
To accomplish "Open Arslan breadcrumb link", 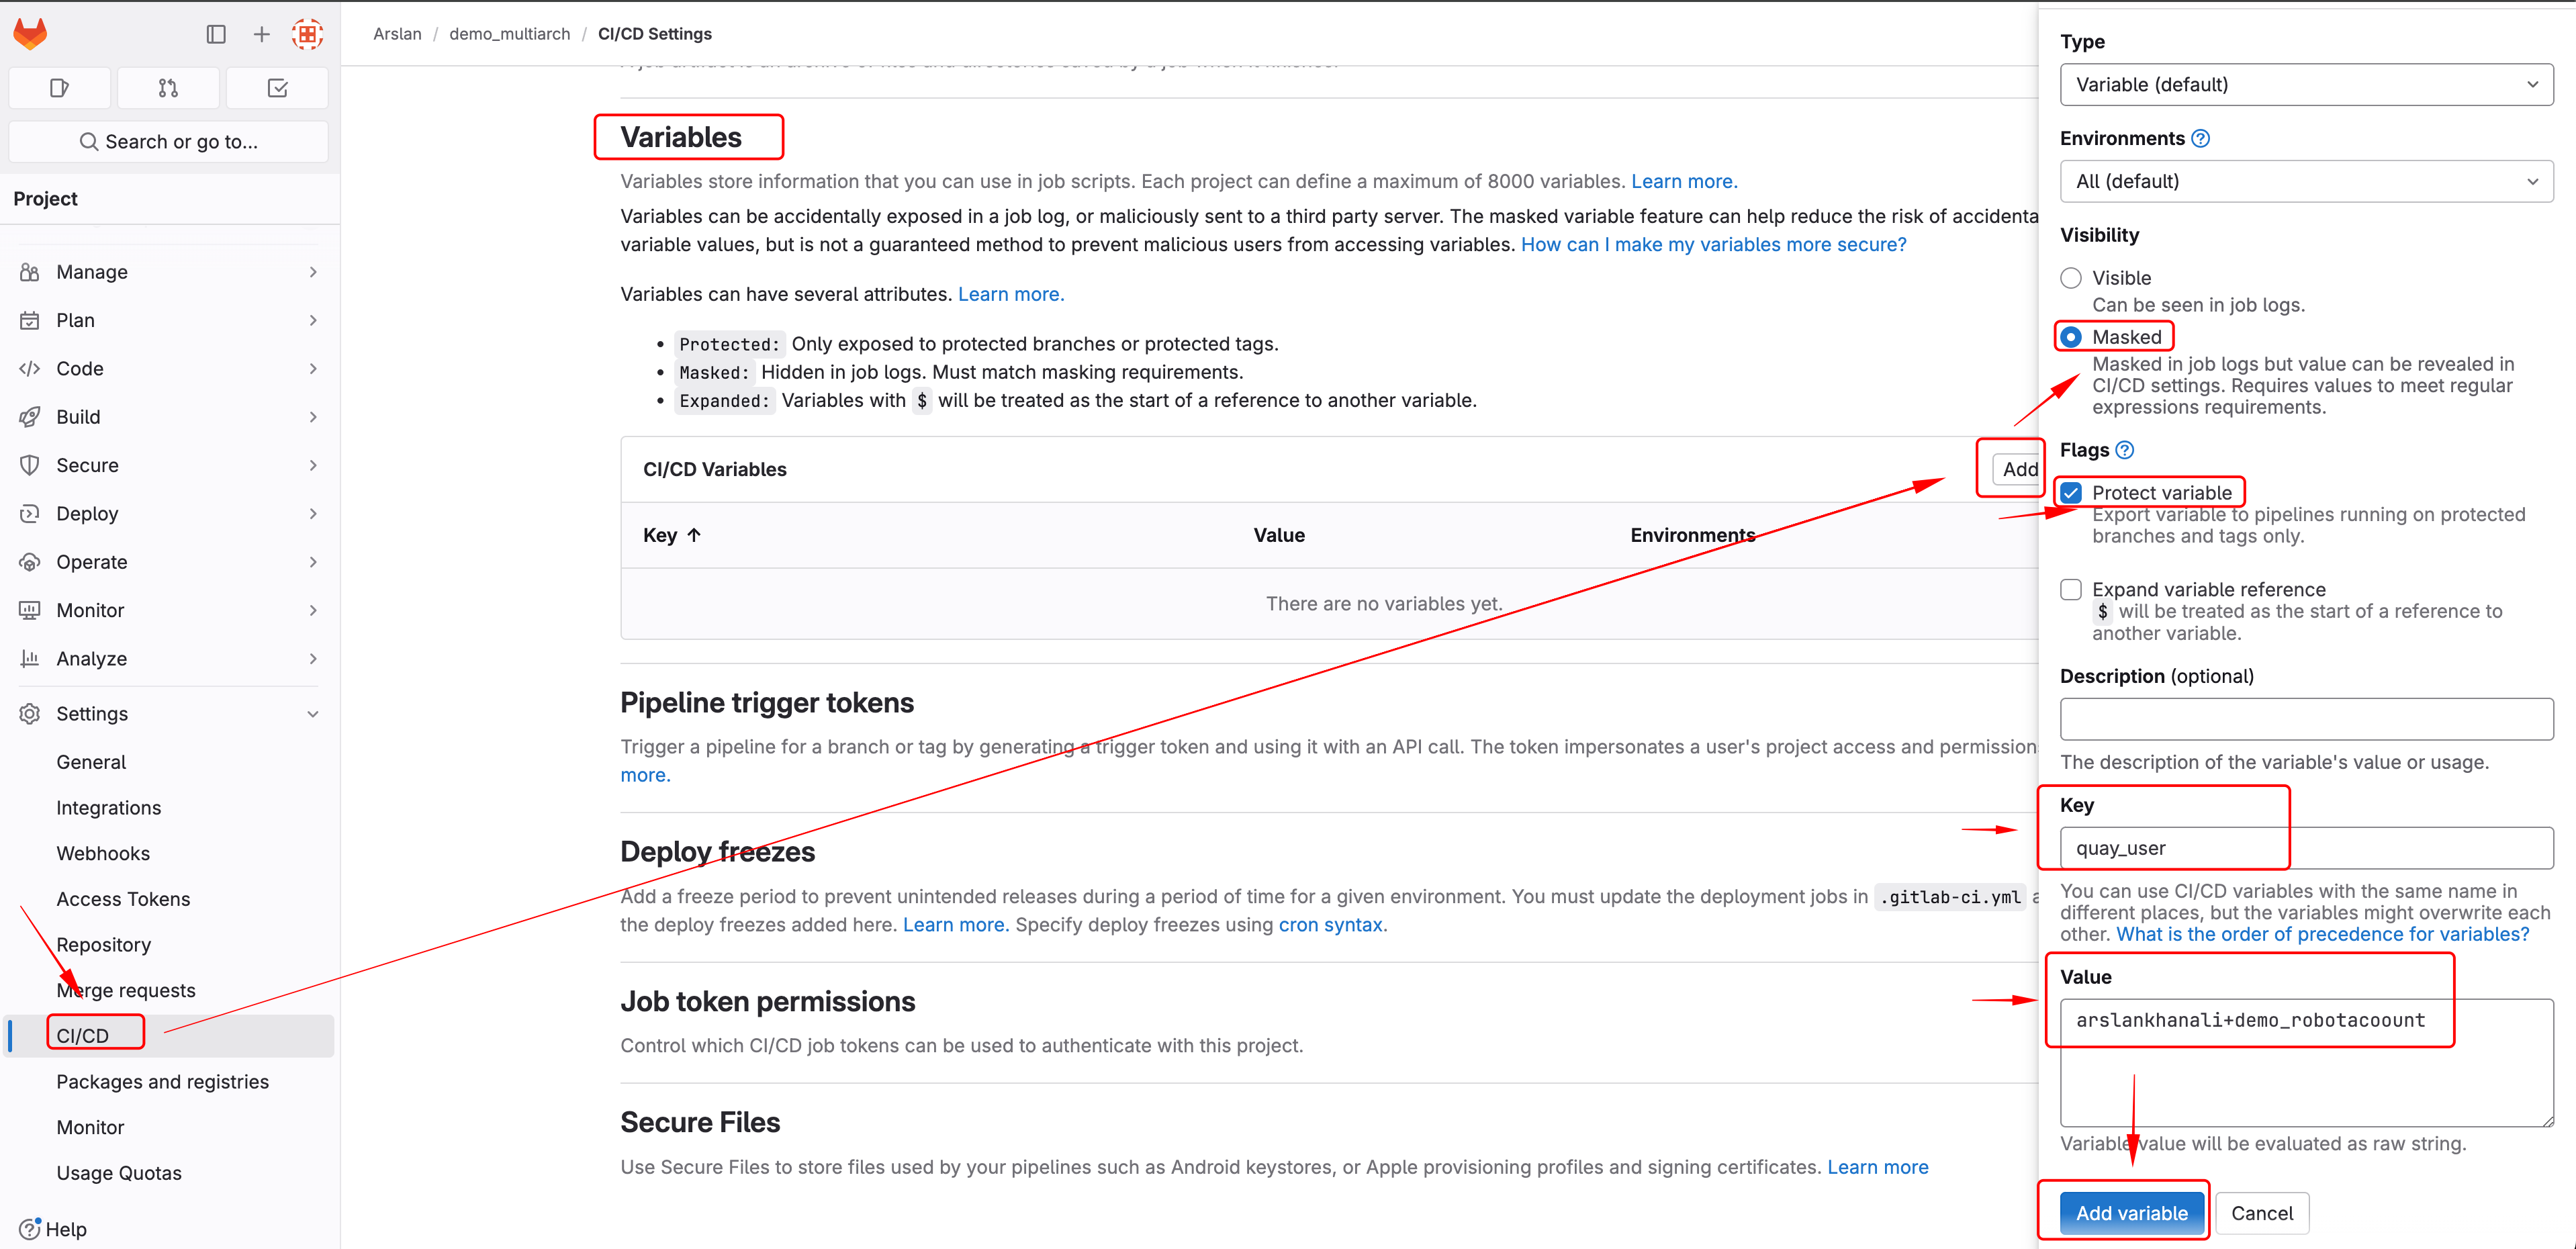I will click(397, 34).
